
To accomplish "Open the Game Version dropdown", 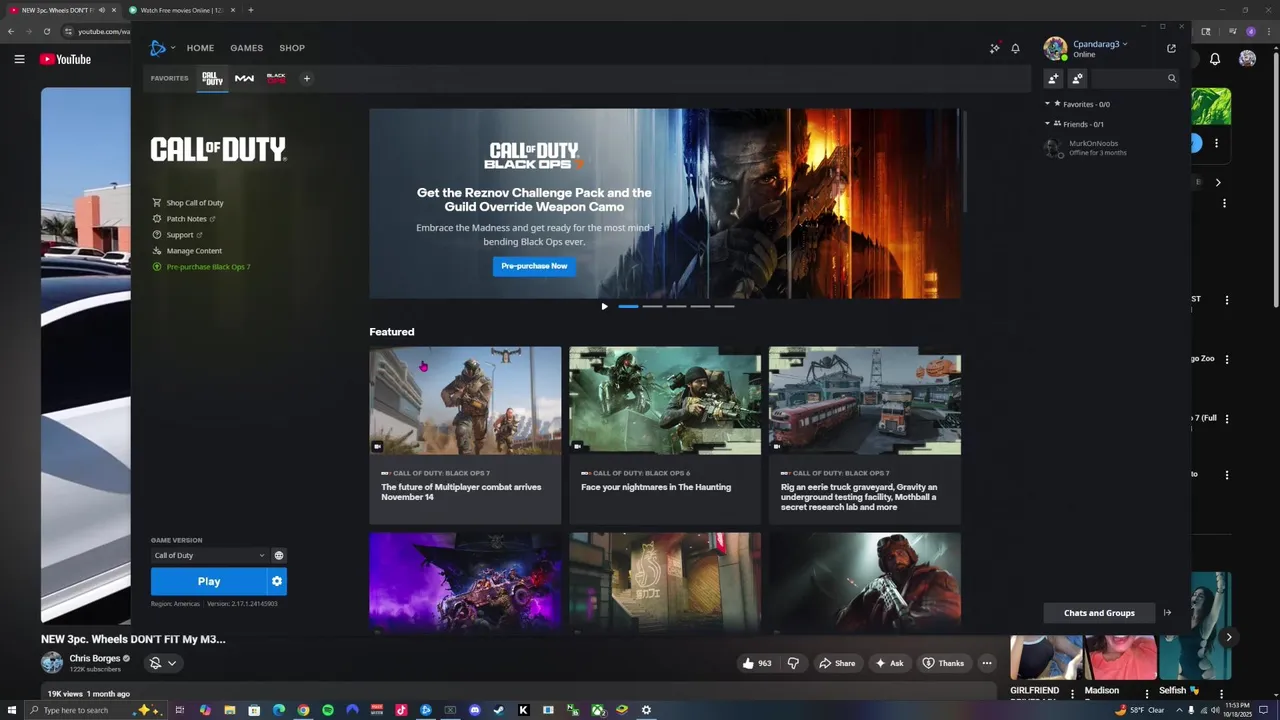I will 210,555.
